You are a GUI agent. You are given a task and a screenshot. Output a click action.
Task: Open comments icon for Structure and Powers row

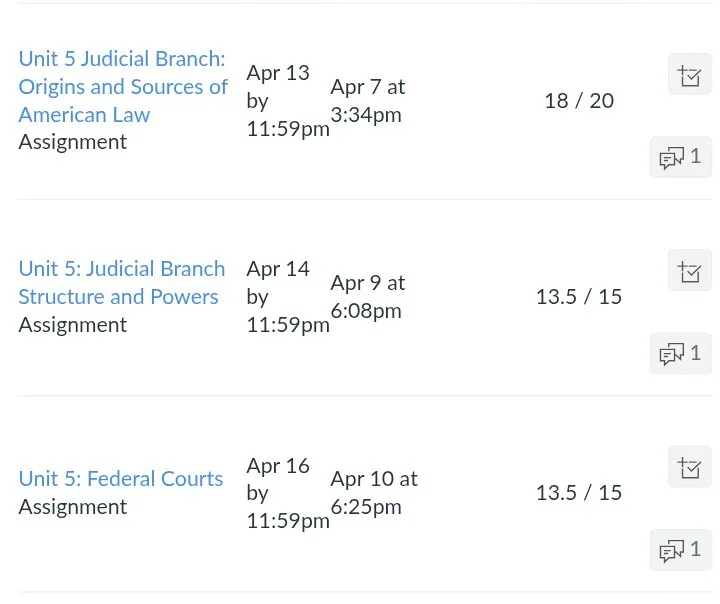(680, 353)
